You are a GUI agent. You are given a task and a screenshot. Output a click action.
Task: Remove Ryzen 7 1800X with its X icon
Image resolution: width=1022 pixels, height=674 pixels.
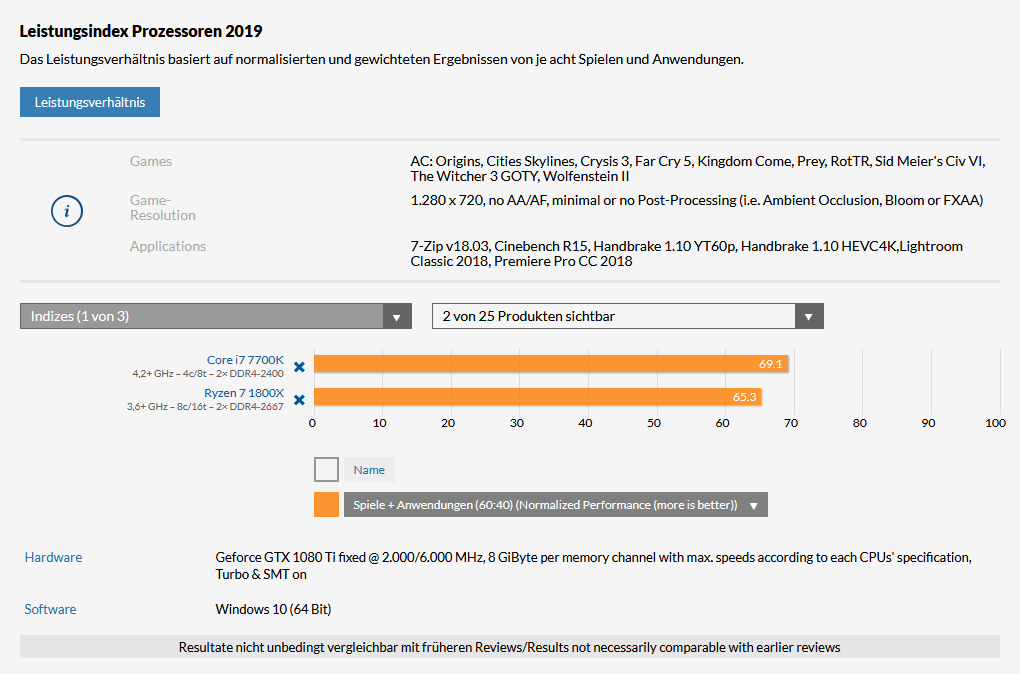pos(299,400)
